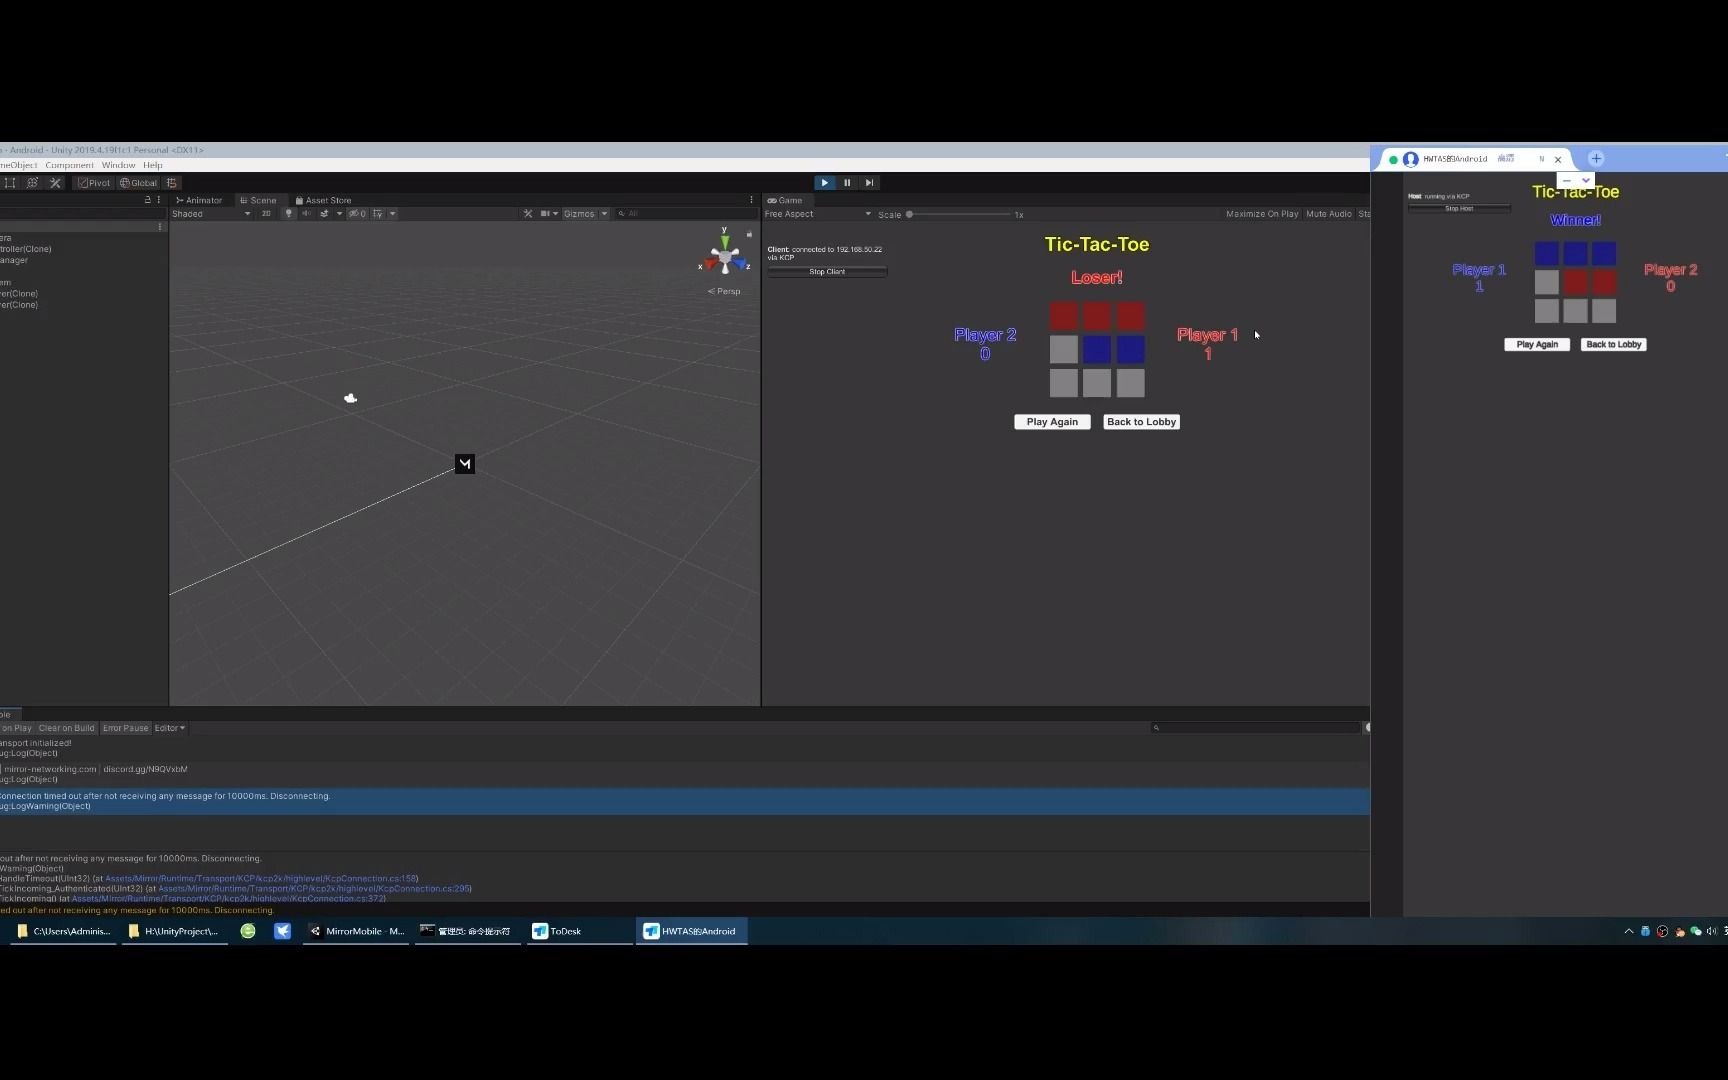Expand the scene effects dropdown arrow

(339, 214)
